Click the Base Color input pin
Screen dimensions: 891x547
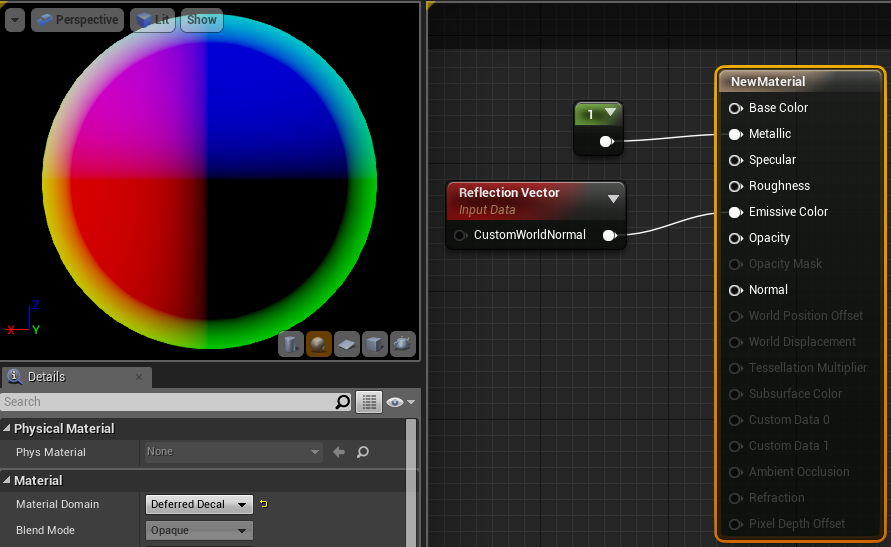(x=735, y=108)
